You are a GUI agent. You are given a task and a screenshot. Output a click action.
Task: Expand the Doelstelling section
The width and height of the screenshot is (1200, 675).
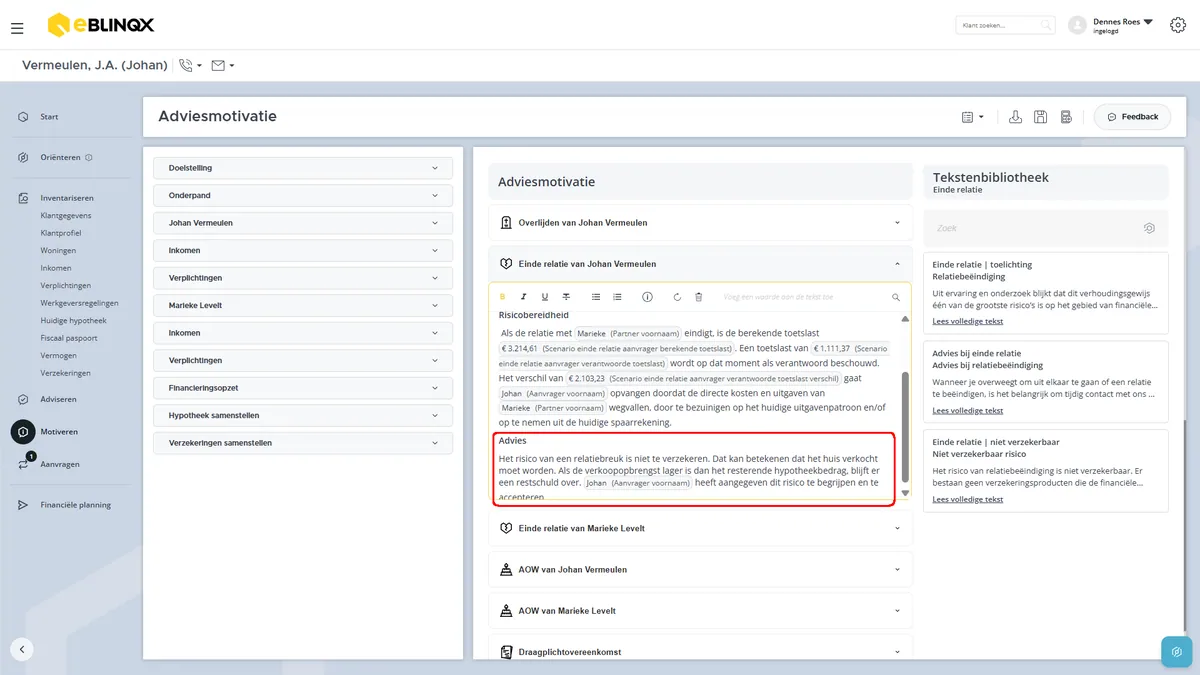coord(303,168)
